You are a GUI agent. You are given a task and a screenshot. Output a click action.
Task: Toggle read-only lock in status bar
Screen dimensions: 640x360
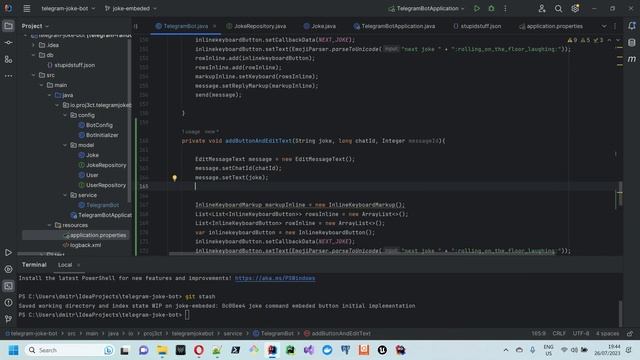coord(630,333)
